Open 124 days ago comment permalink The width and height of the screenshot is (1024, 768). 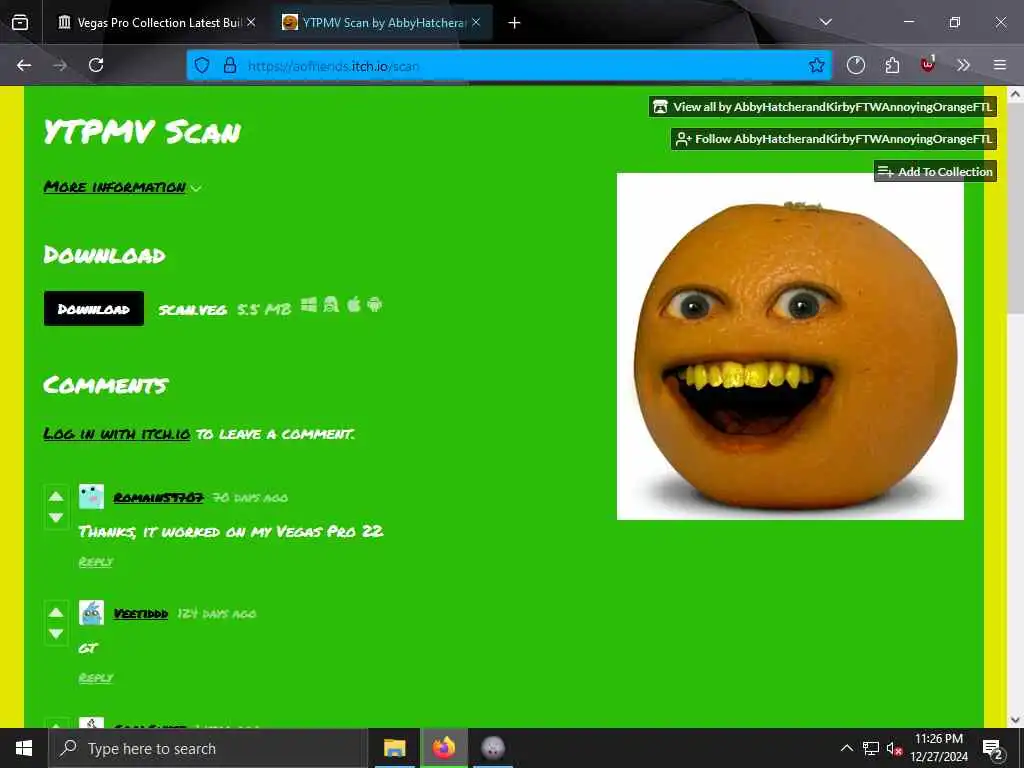pos(217,614)
